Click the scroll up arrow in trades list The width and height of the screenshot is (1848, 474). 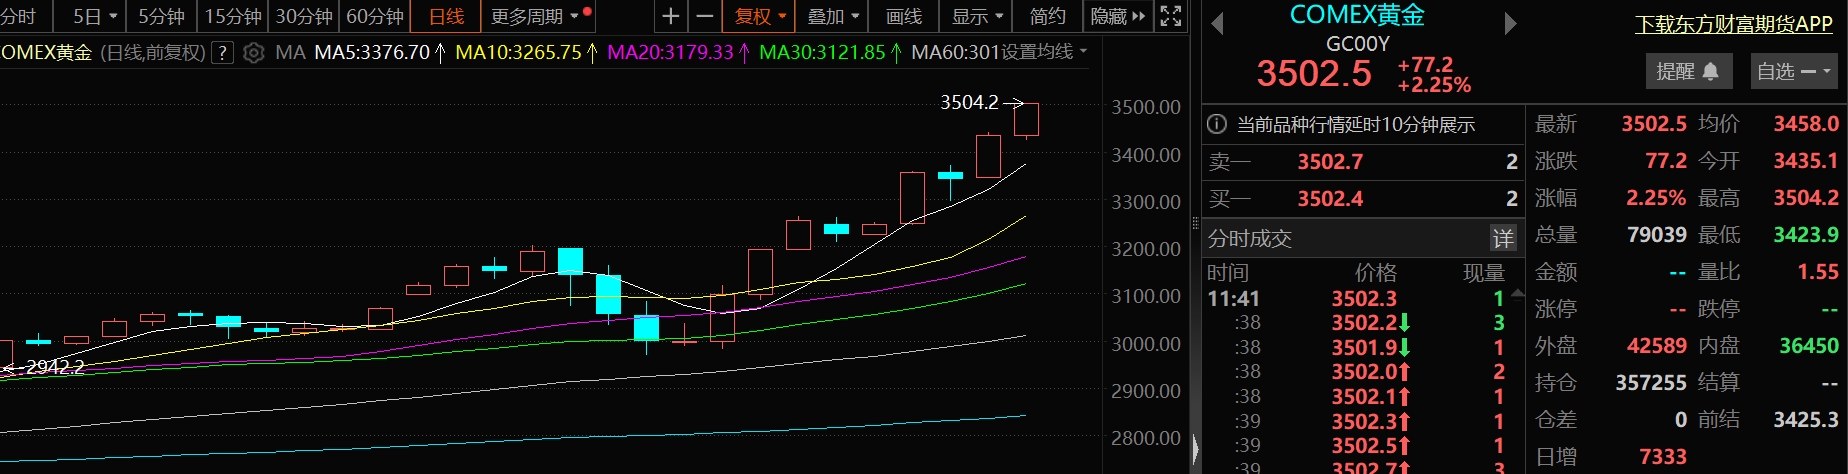coord(1517,294)
